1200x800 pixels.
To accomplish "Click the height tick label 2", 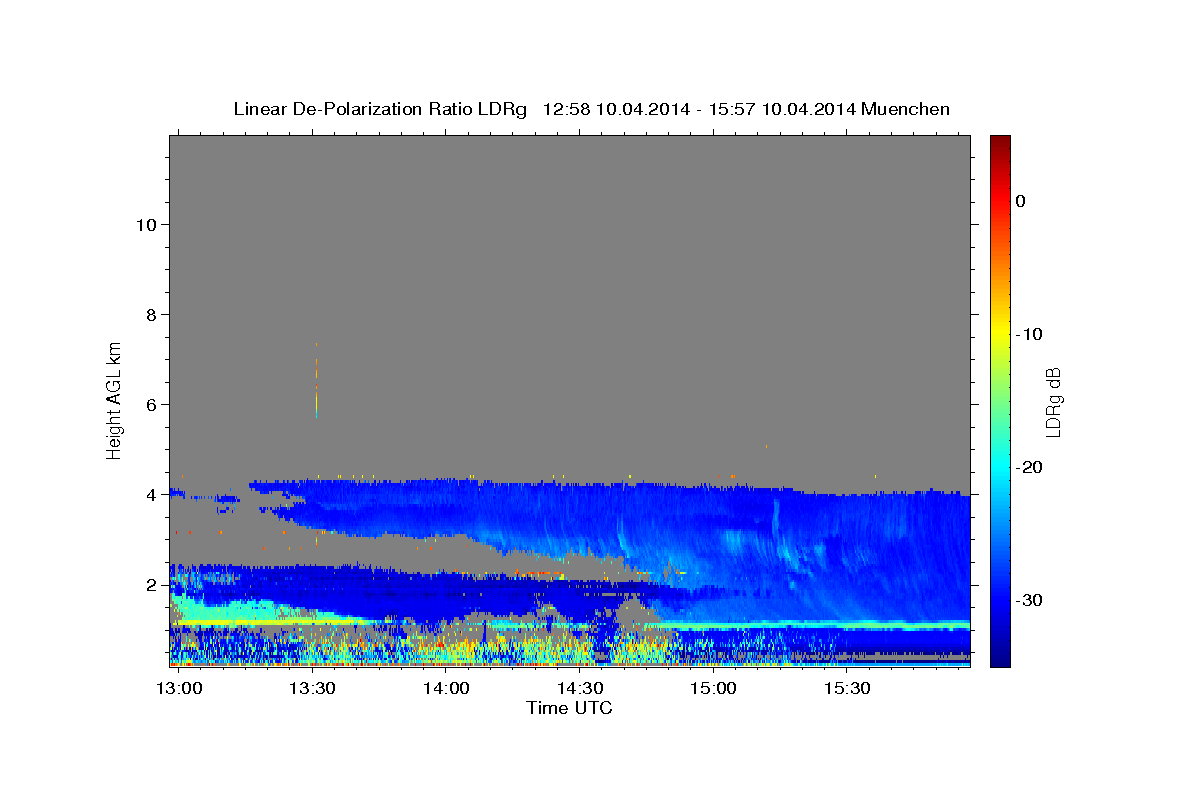I will (151, 584).
